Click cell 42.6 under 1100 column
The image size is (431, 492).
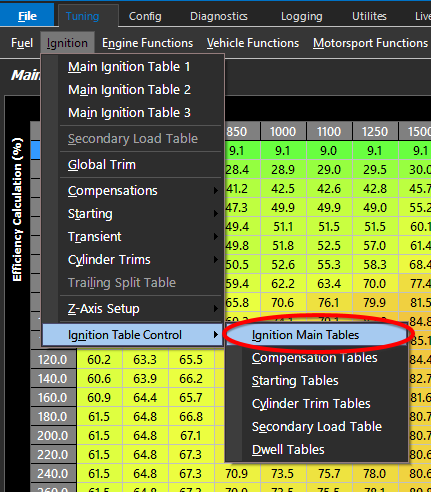tap(329, 189)
